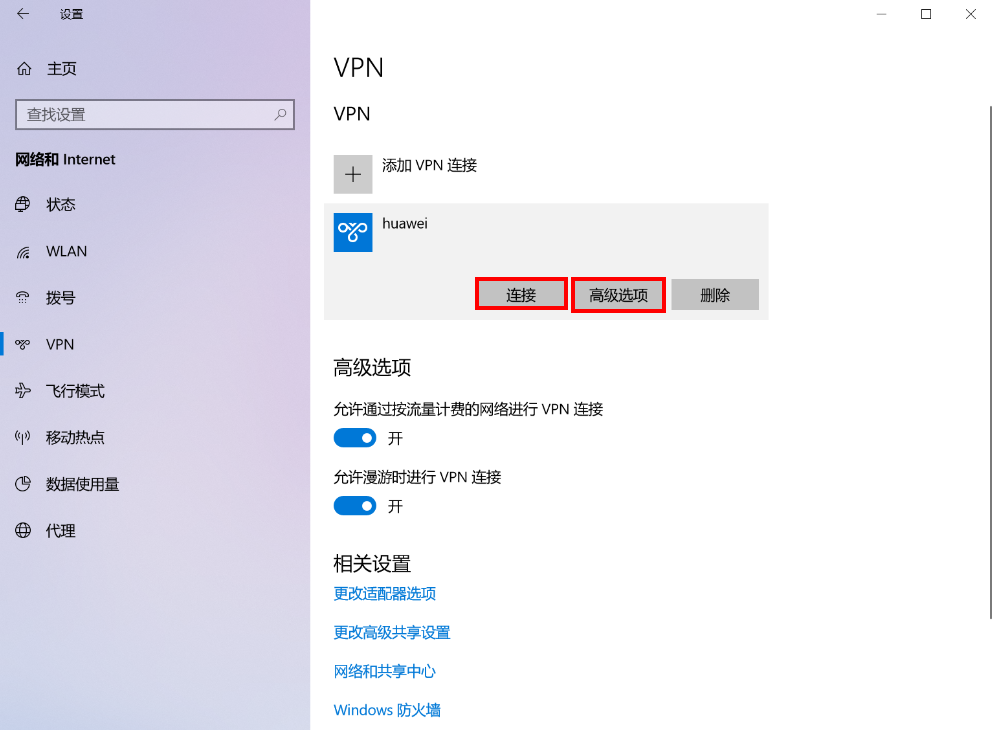Open the Windows 防火墙 link

click(387, 710)
